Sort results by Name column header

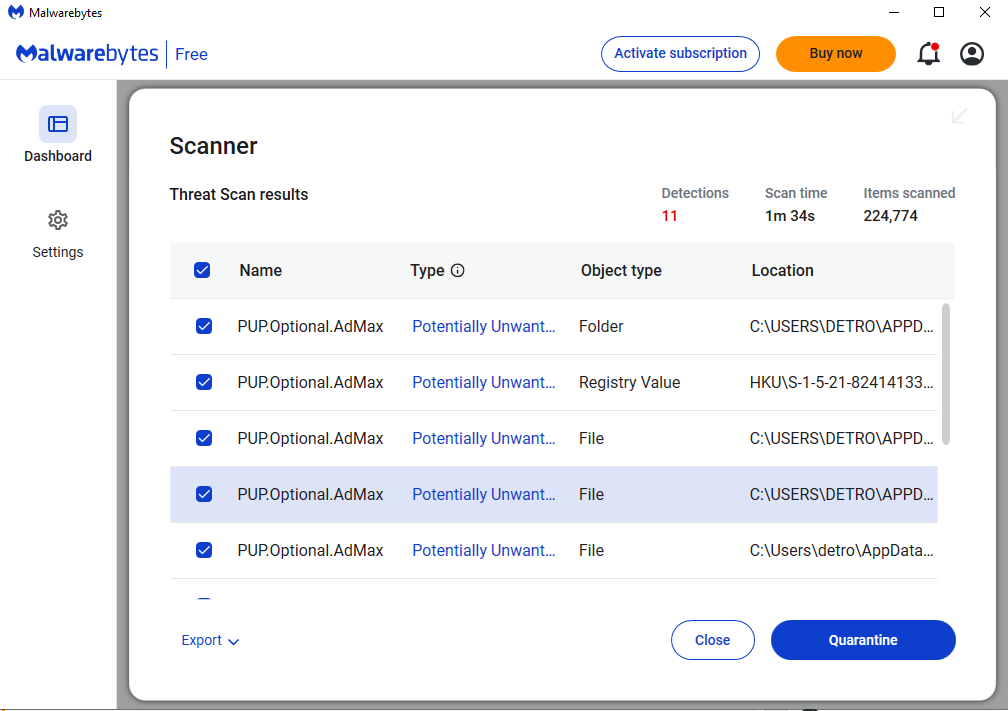(x=261, y=270)
